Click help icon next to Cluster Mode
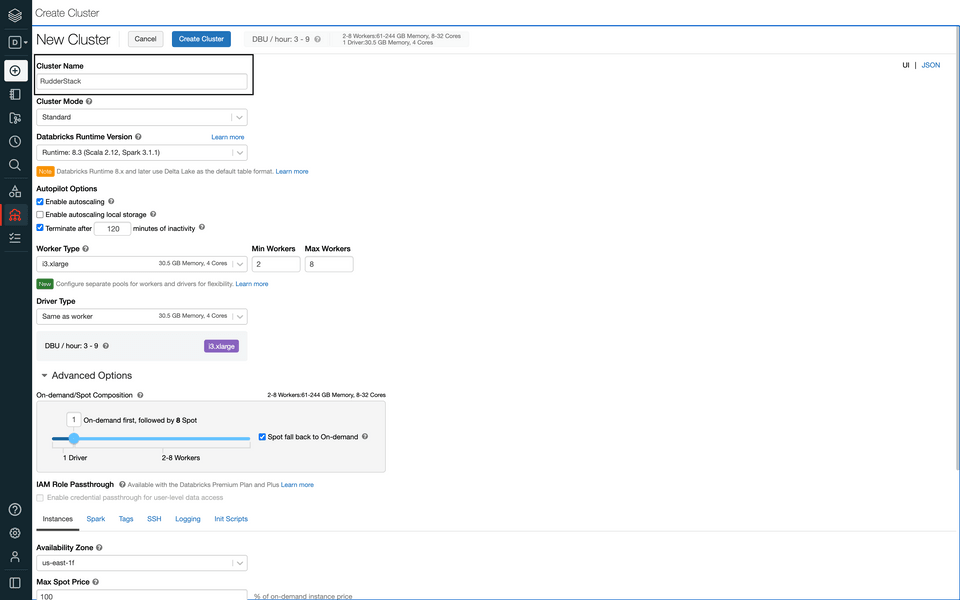Viewport: 960px width, 600px height. (89, 101)
